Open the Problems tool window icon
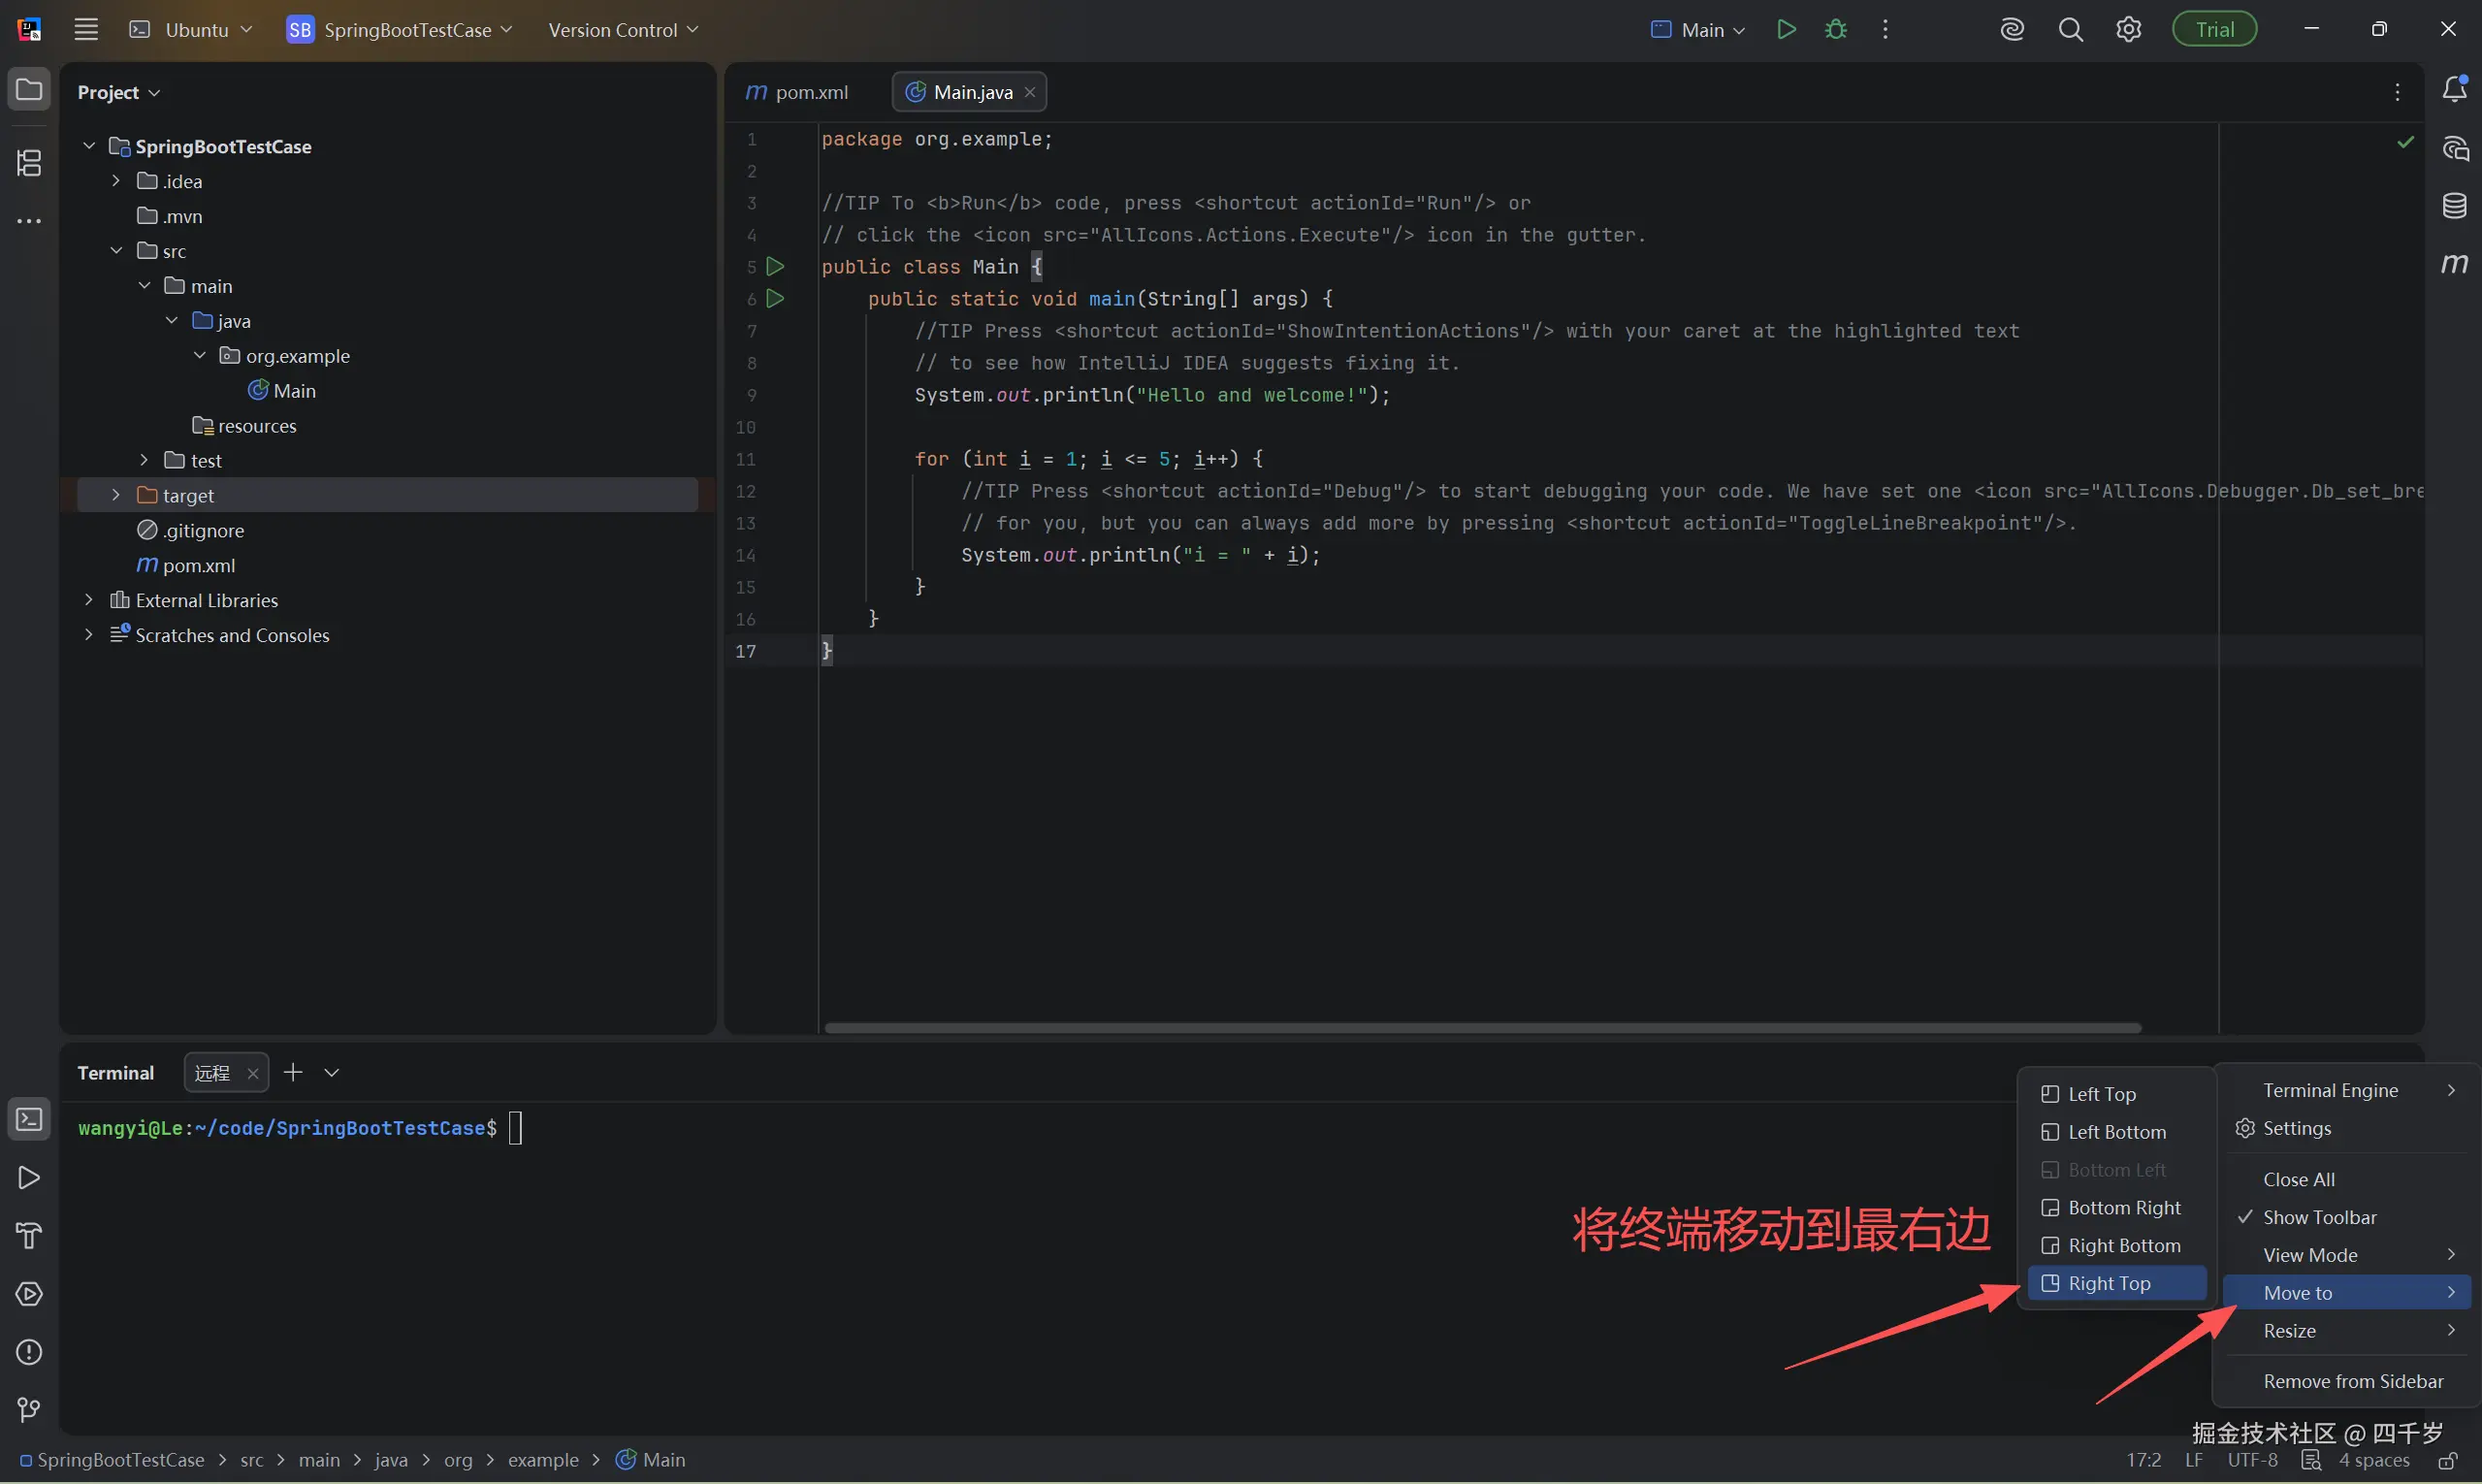The height and width of the screenshot is (1484, 2482). pos(29,1352)
